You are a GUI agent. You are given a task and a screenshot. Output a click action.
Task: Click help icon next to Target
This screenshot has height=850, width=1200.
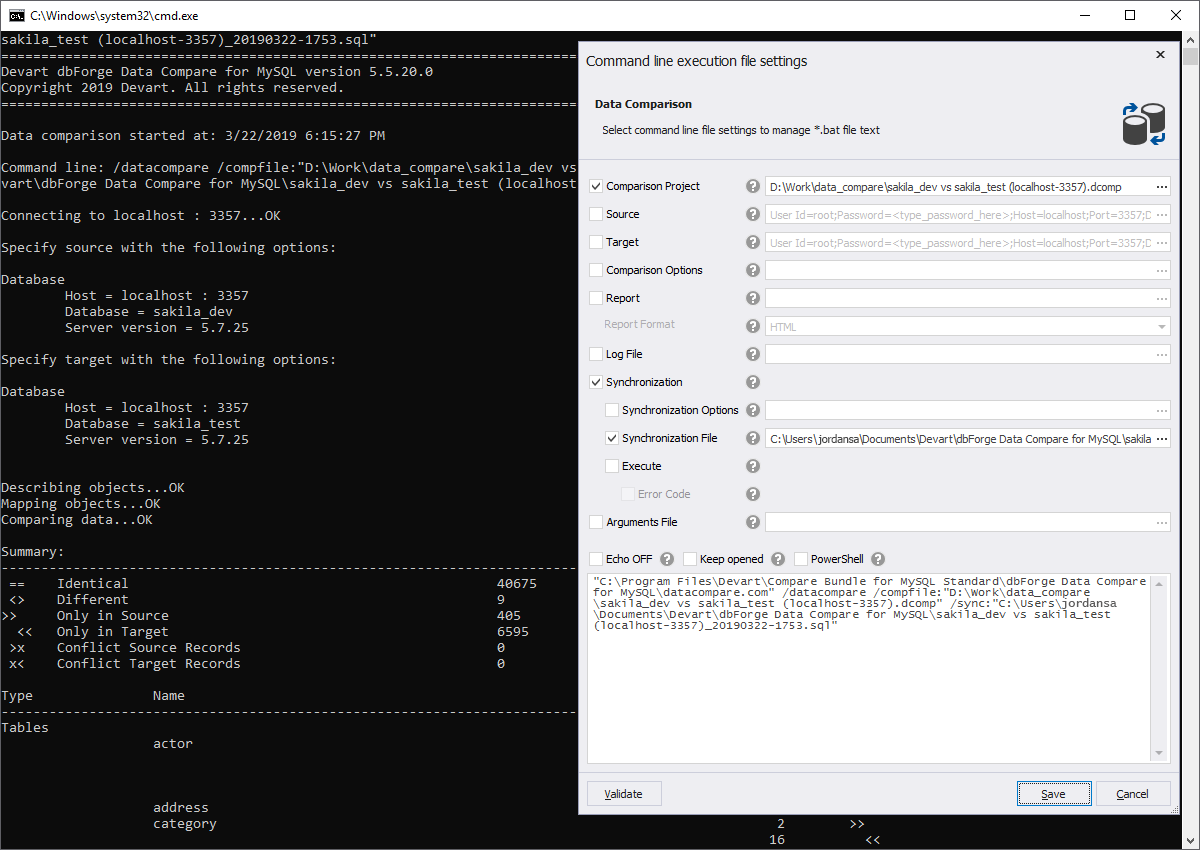753,242
